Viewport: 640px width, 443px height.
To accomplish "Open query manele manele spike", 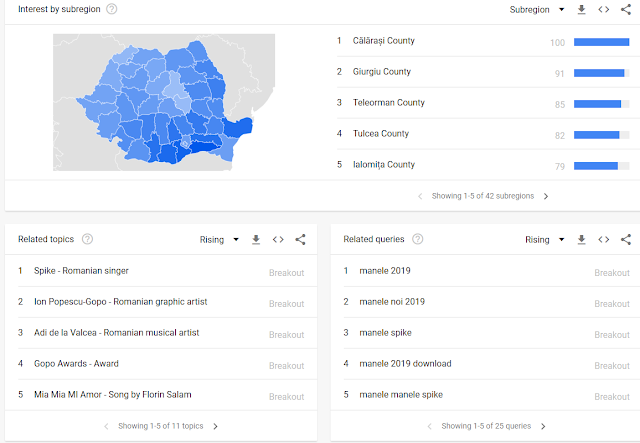I will [x=401, y=394].
